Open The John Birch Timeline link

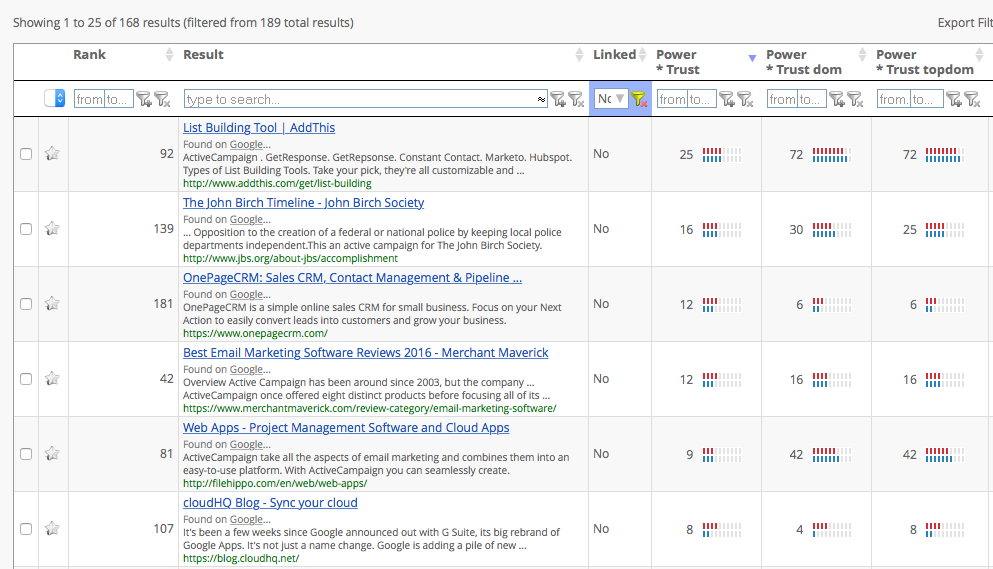[x=303, y=202]
